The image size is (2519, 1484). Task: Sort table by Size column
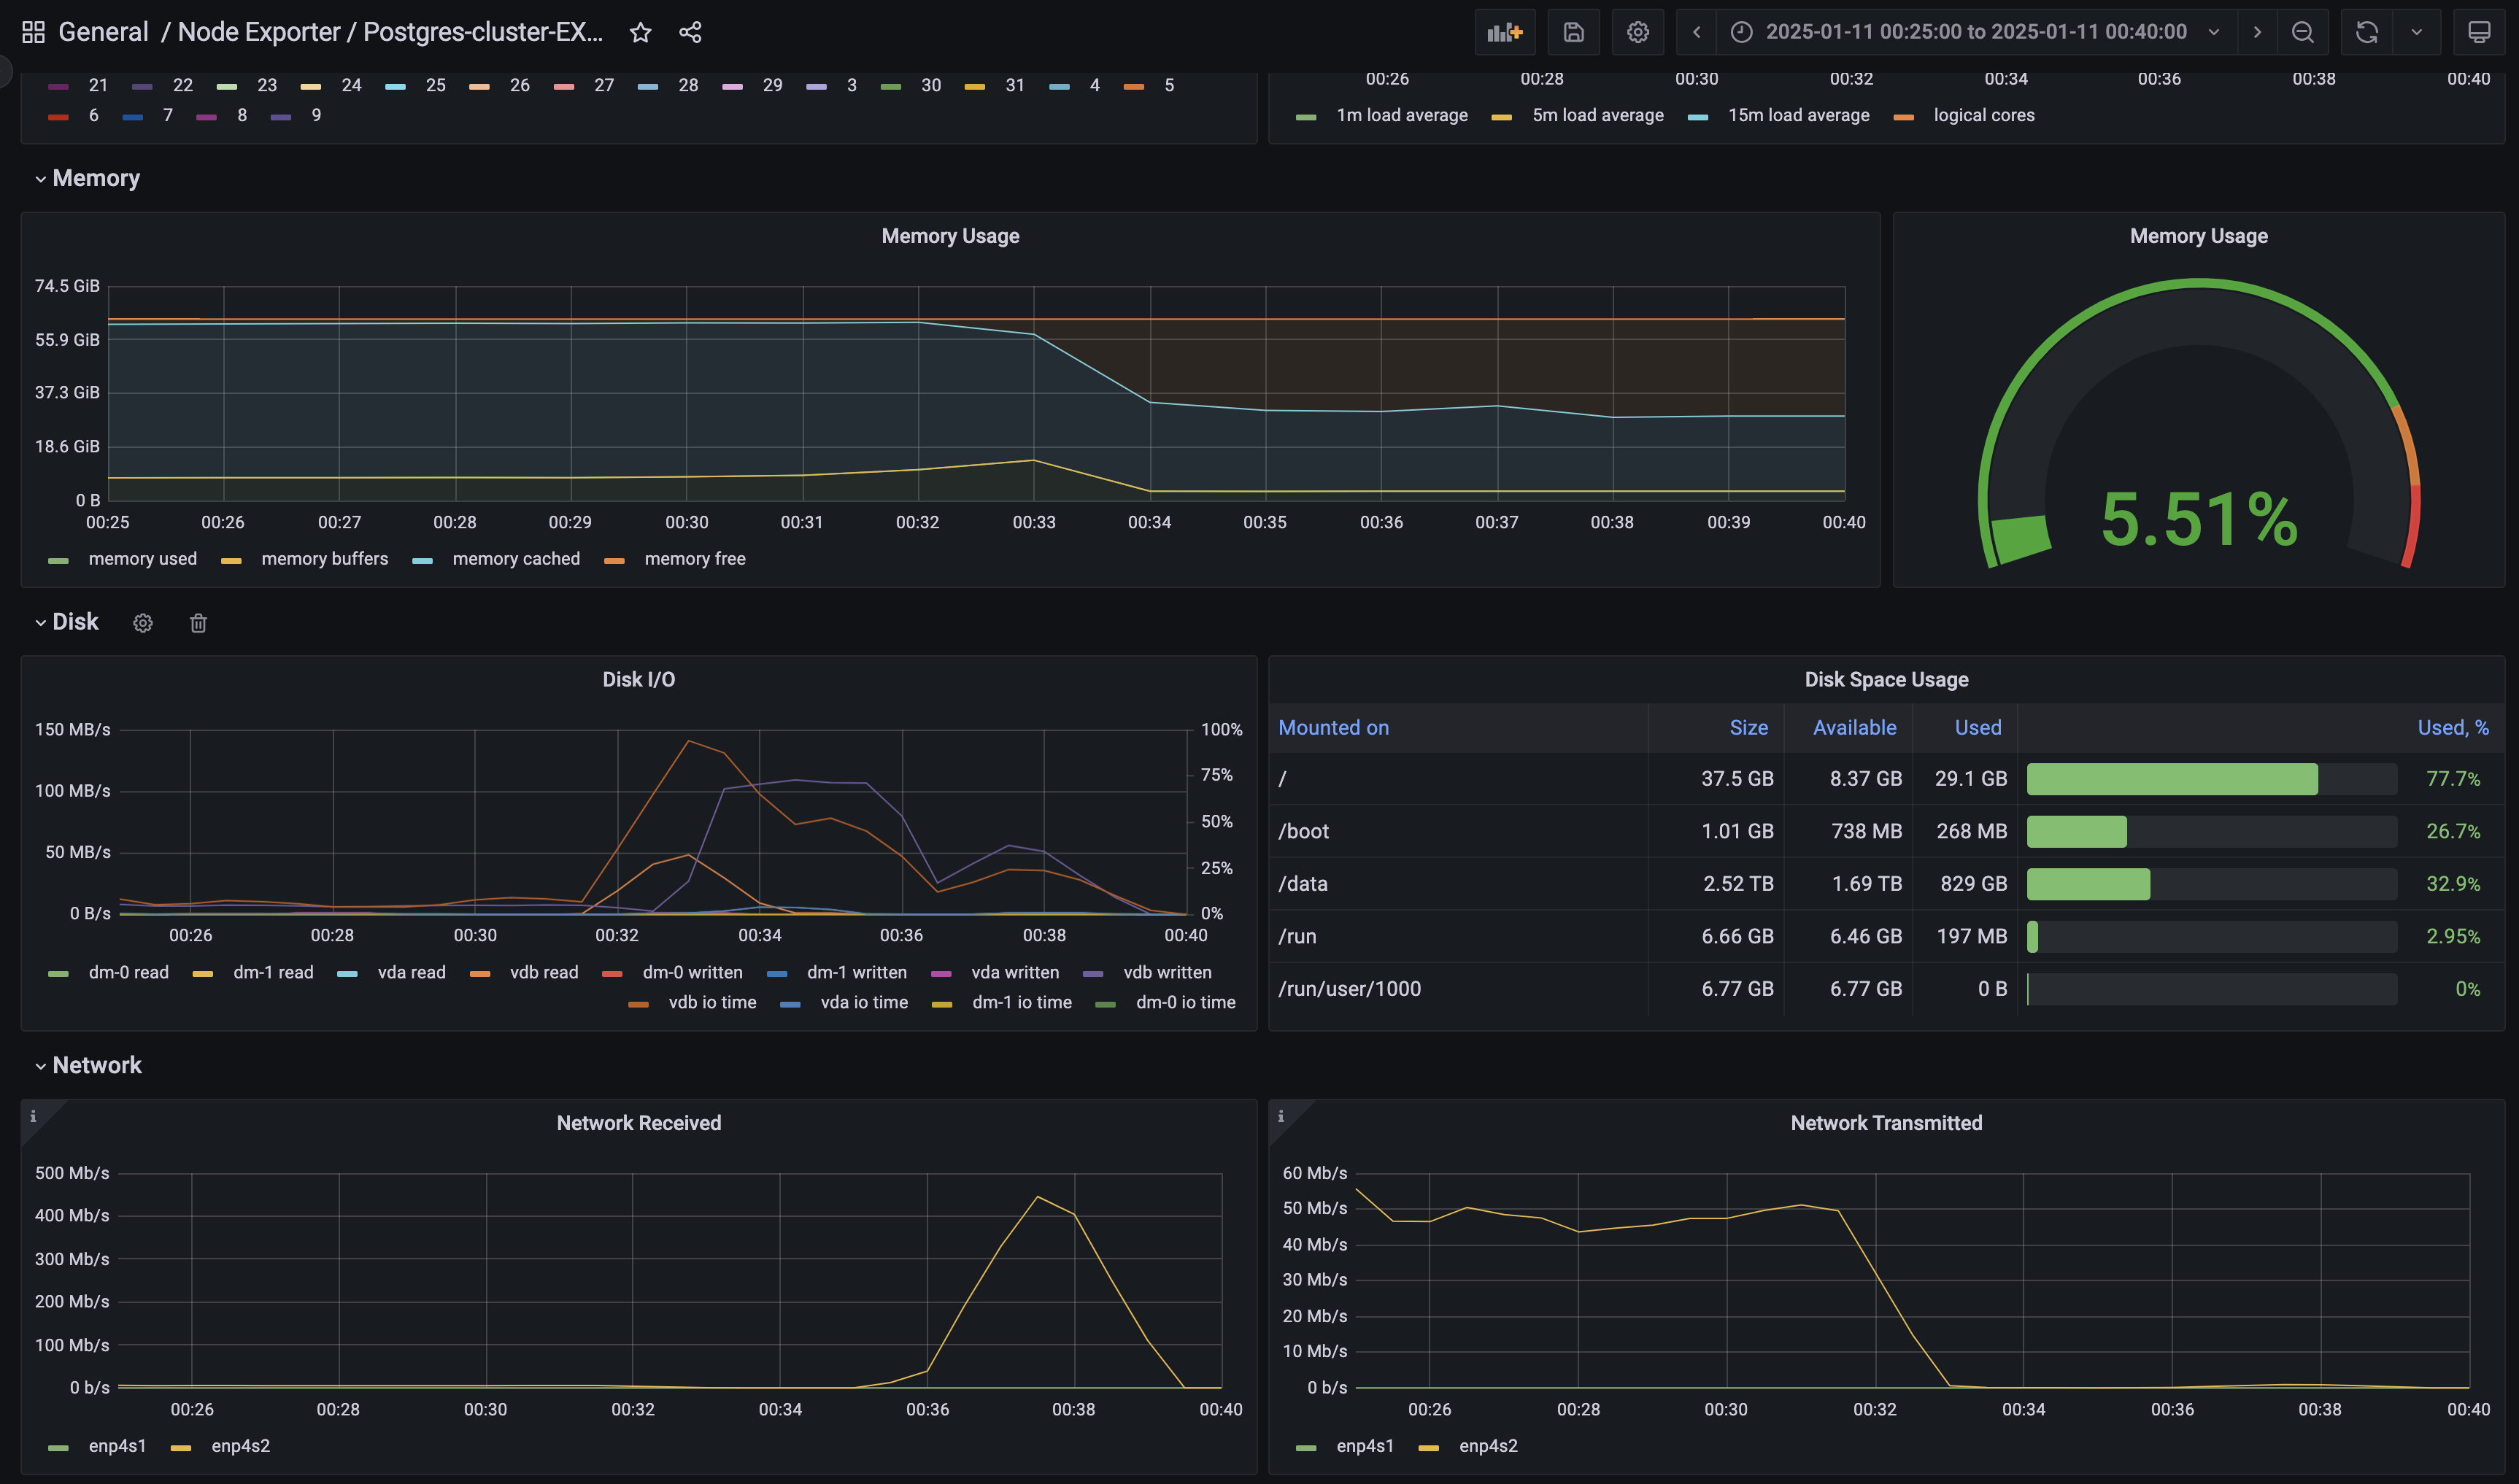click(1748, 728)
